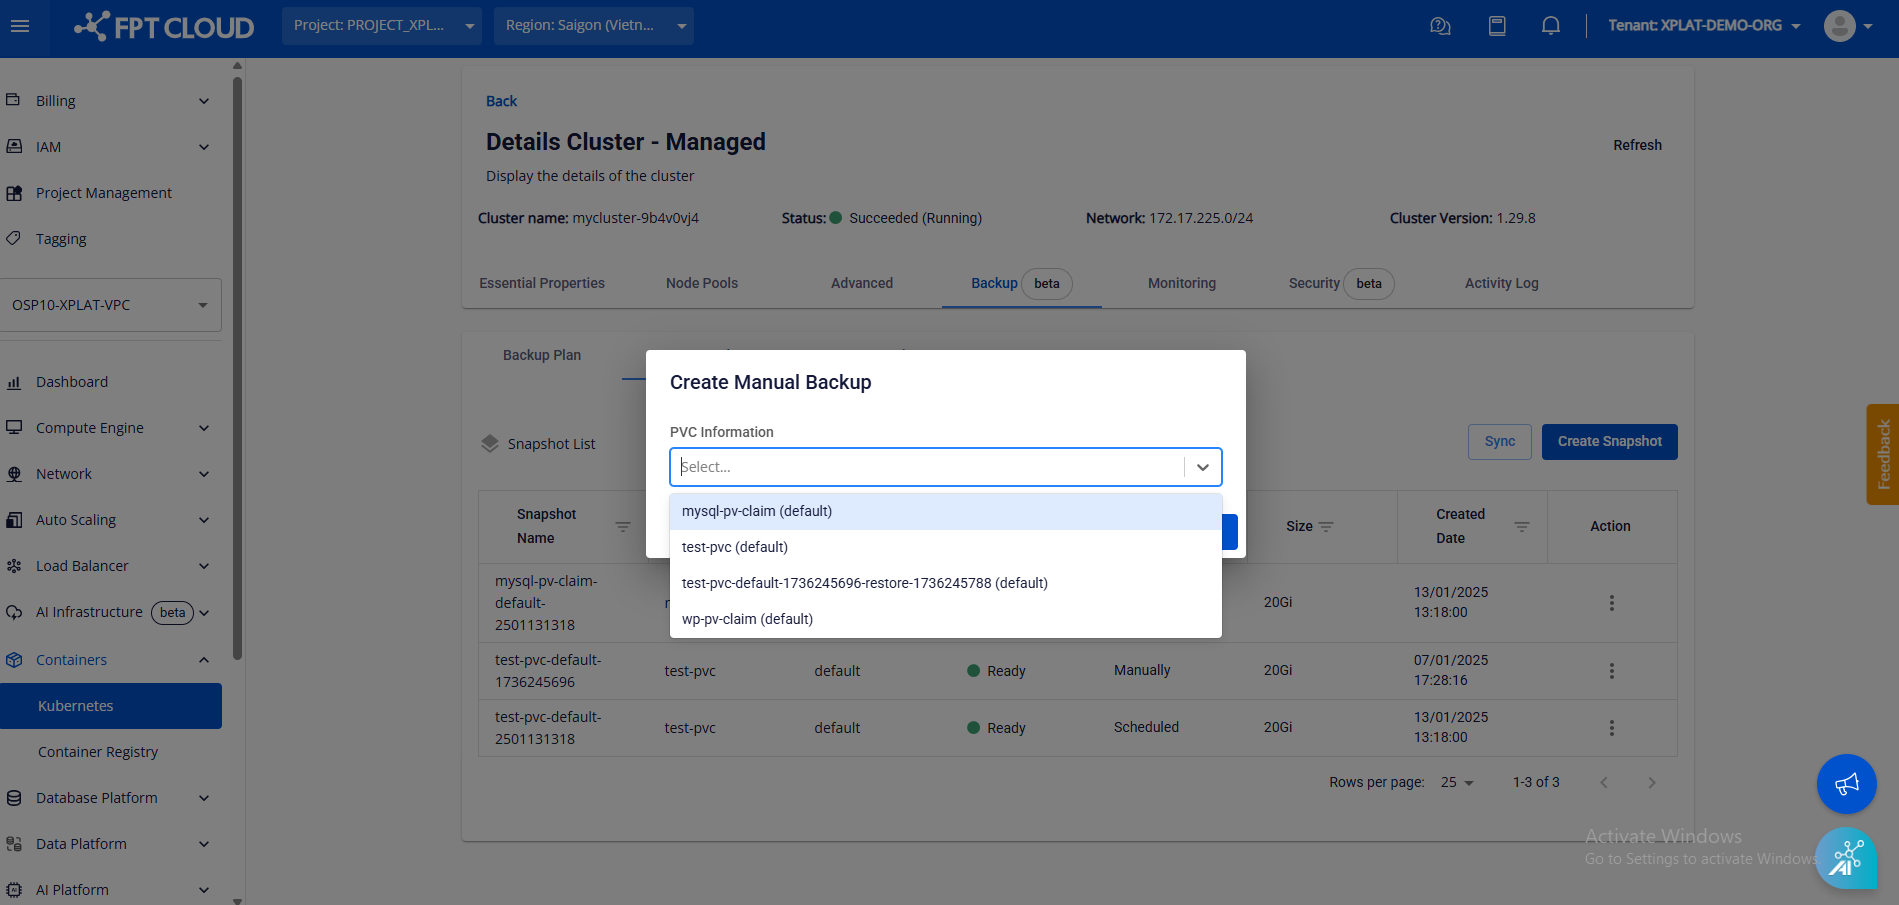Click the Size column filter icon

(x=1326, y=527)
